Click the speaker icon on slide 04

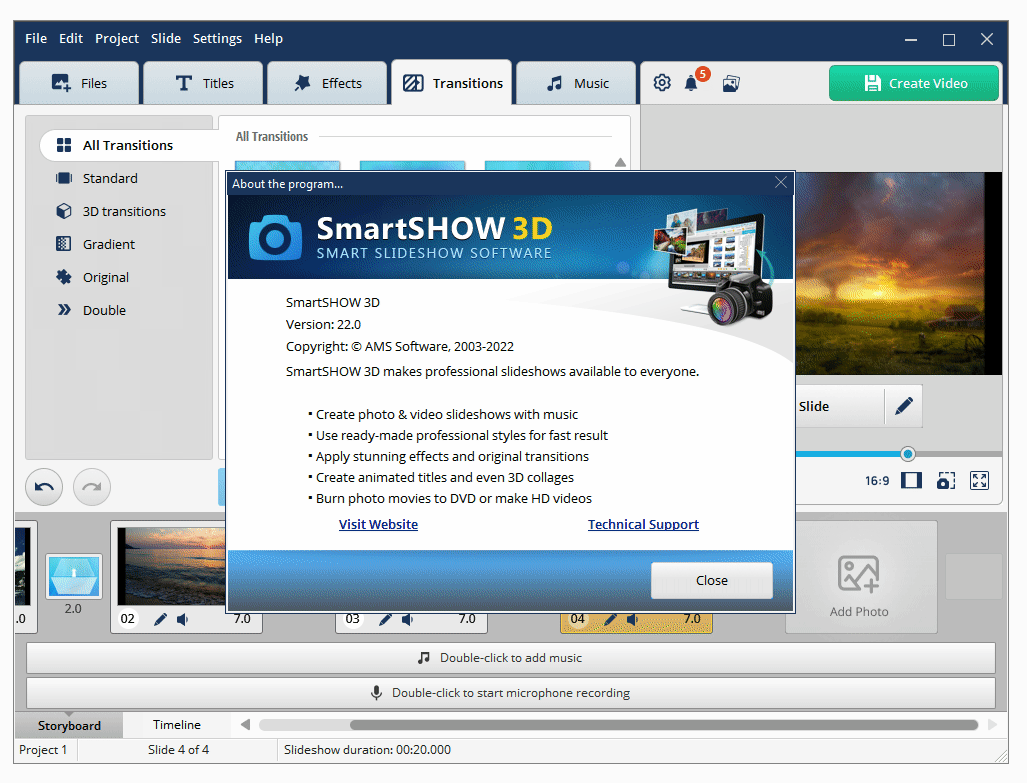click(632, 619)
